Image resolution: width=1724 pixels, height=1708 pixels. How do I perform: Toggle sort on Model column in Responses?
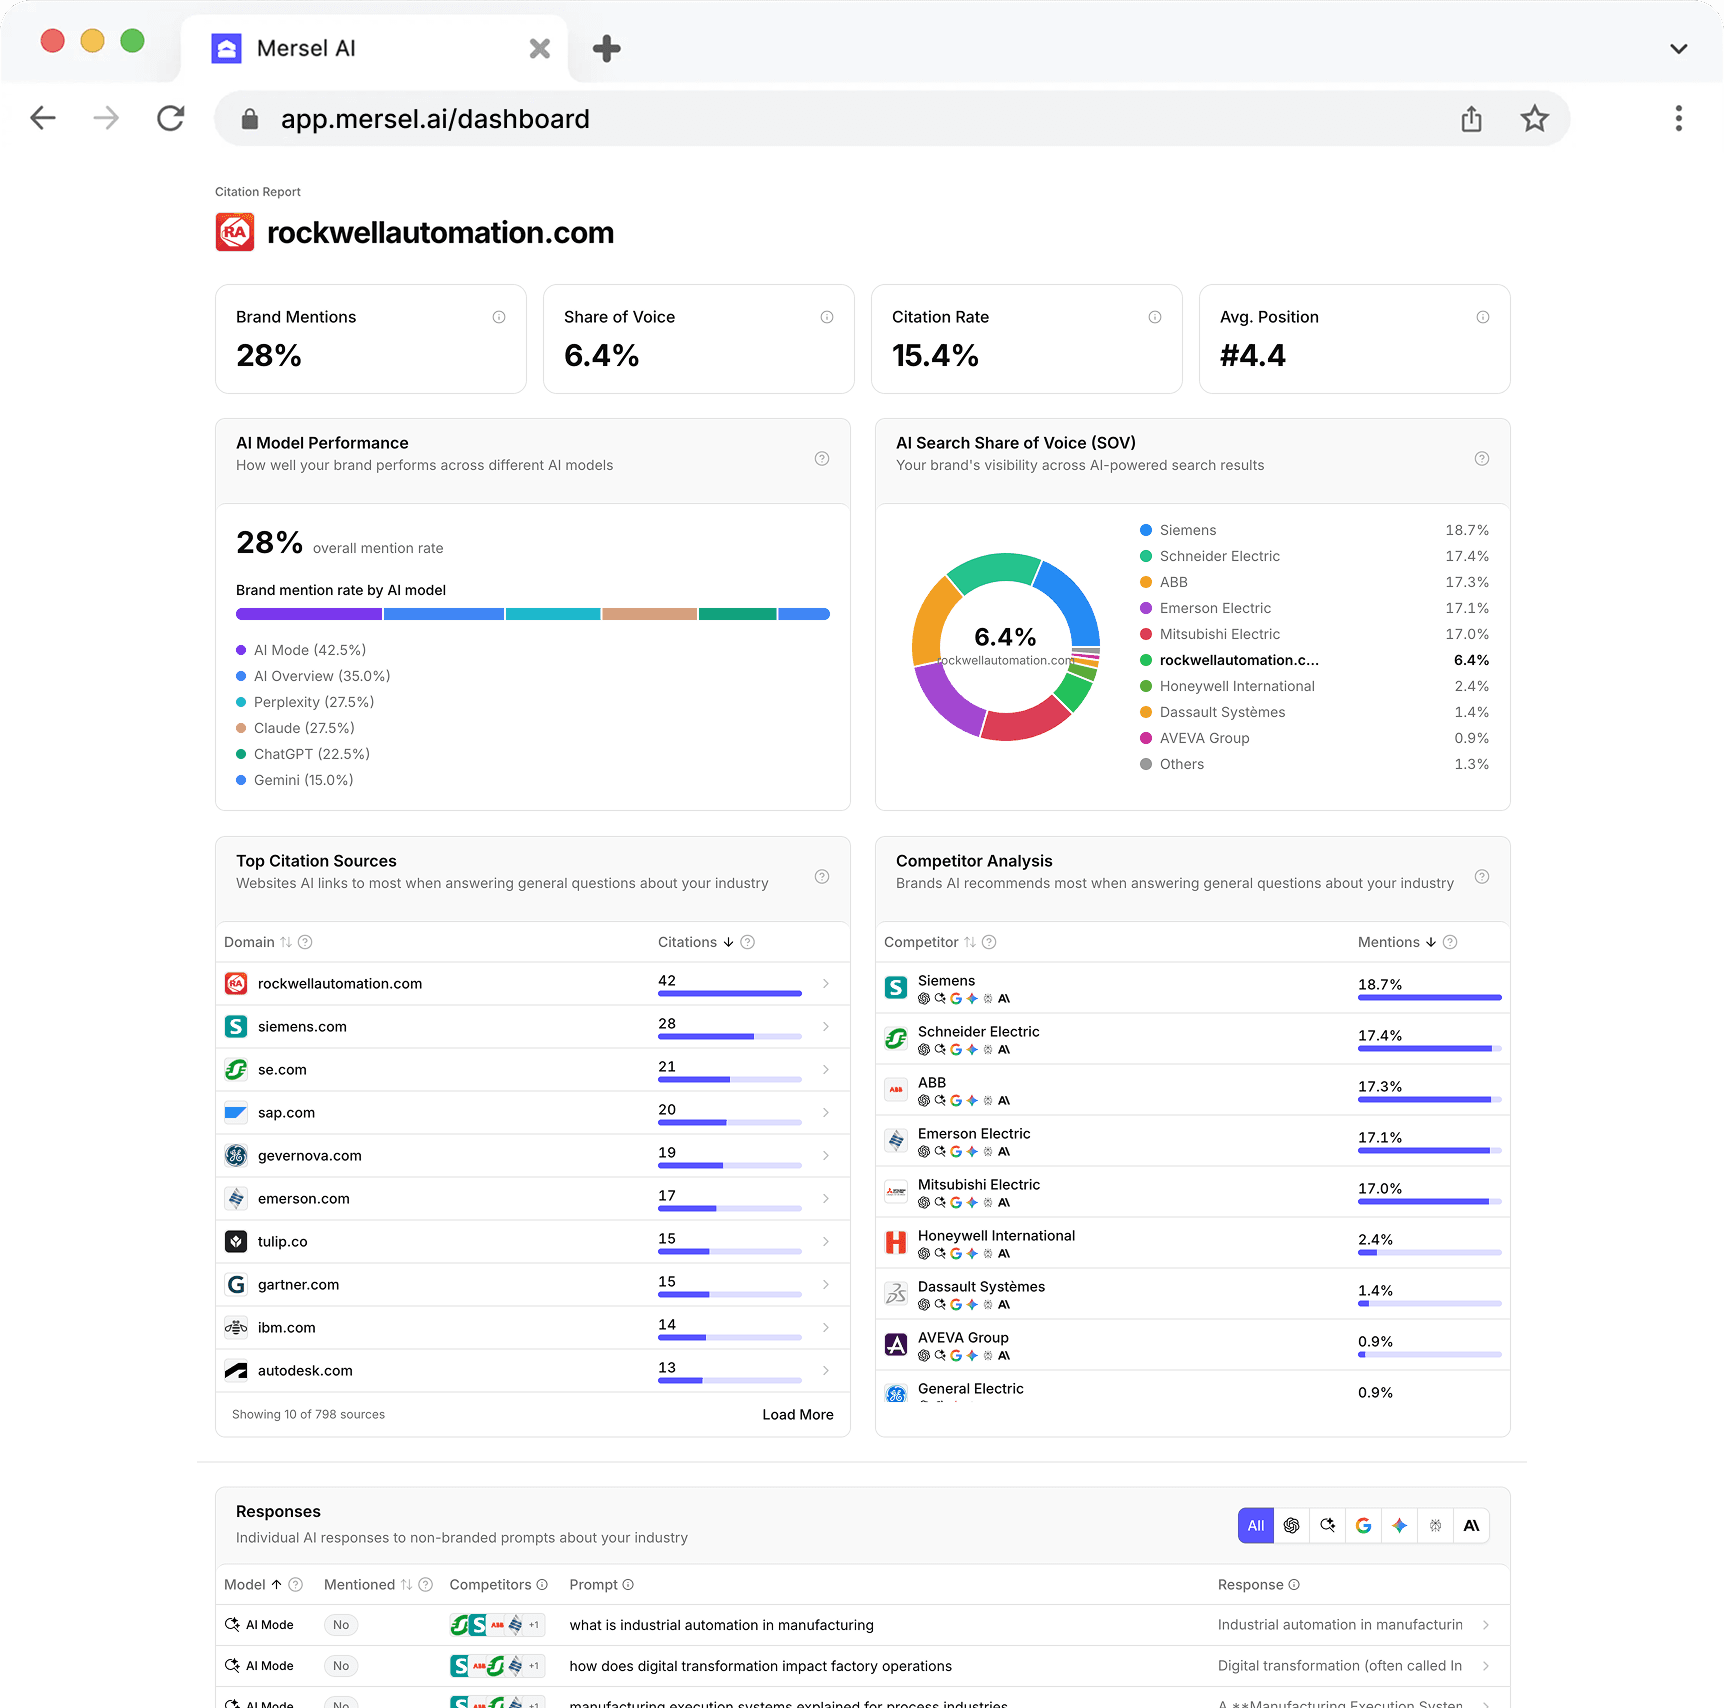(276, 1584)
